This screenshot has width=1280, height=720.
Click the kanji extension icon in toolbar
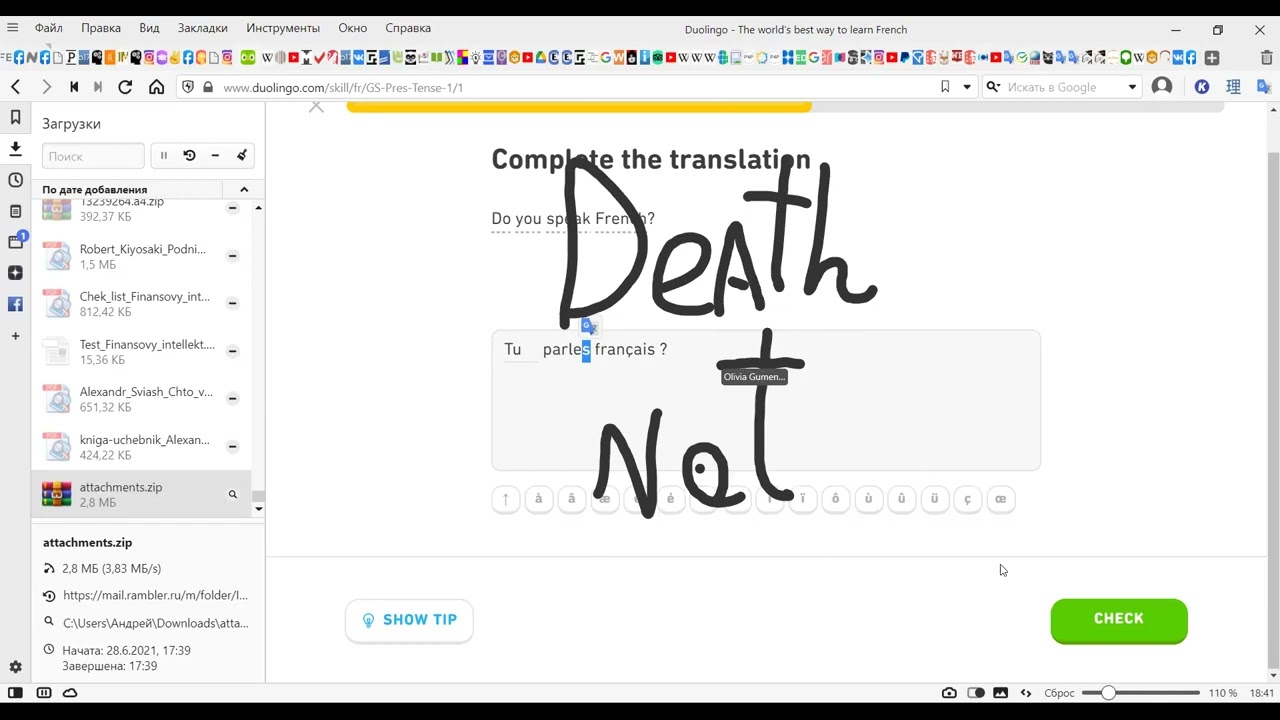(x=1233, y=87)
